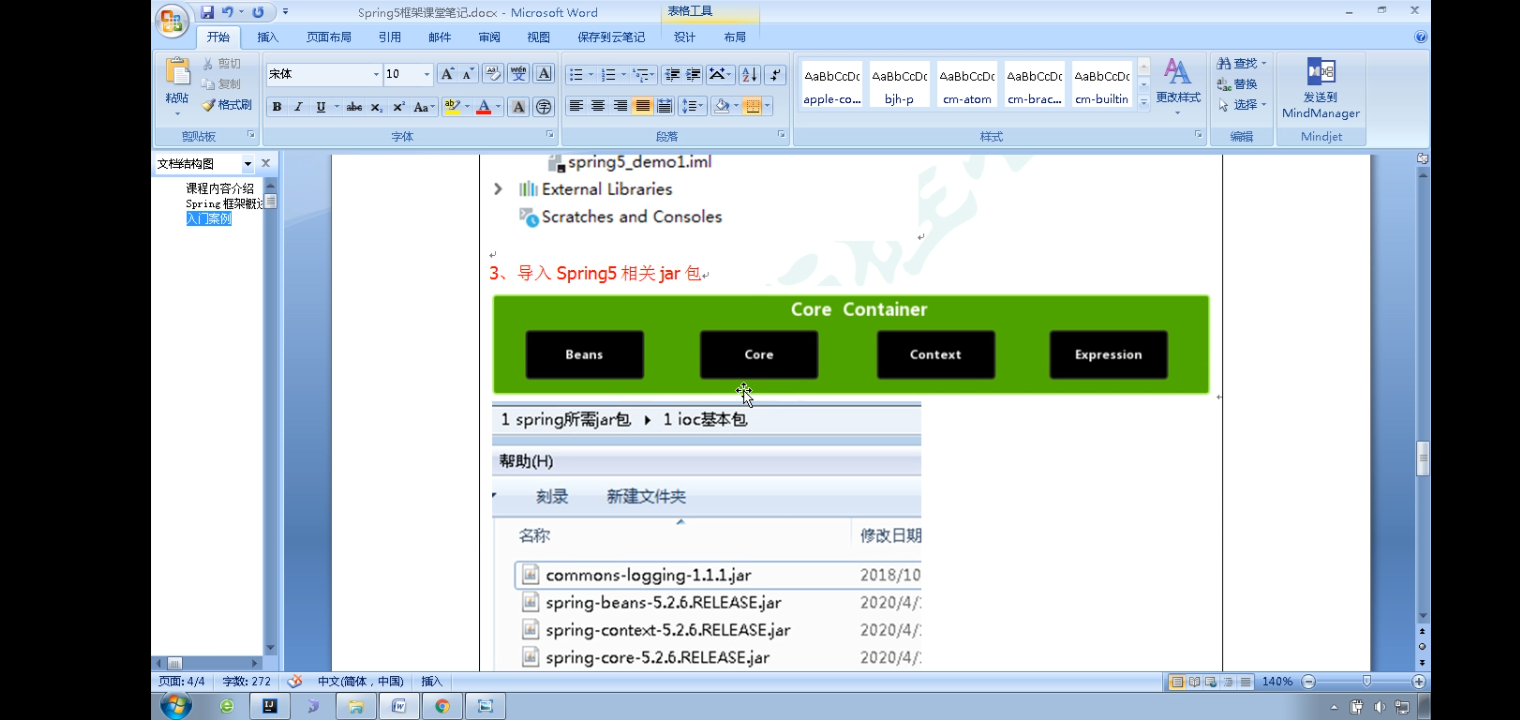Select the Format Painter (格式刷) tool

[x=226, y=105]
